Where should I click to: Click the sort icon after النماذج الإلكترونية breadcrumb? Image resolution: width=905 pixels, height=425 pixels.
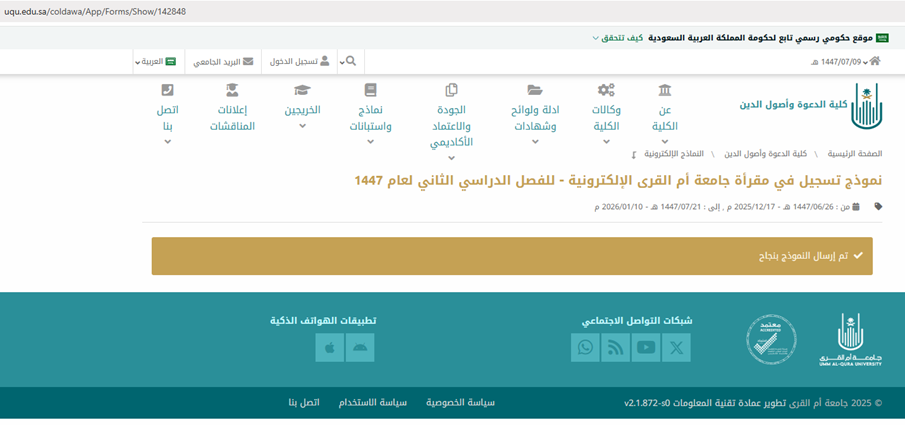pos(634,154)
